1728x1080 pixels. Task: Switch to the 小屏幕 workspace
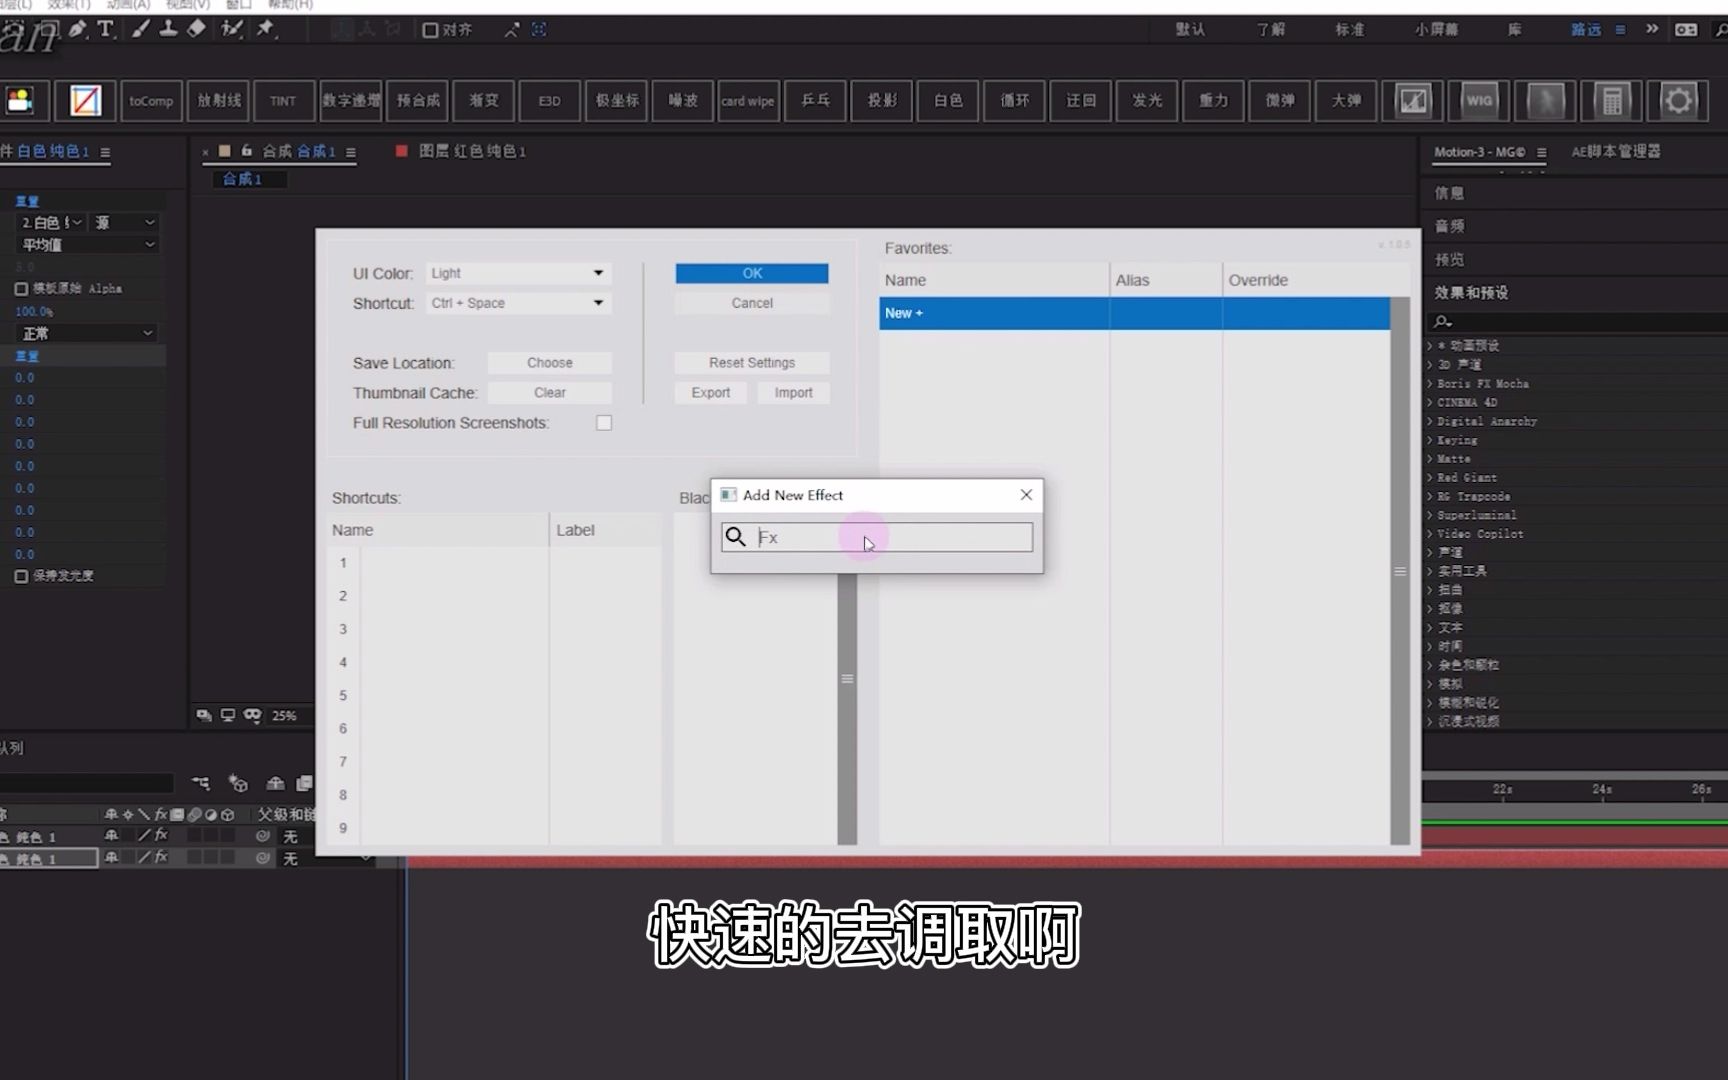coord(1436,30)
